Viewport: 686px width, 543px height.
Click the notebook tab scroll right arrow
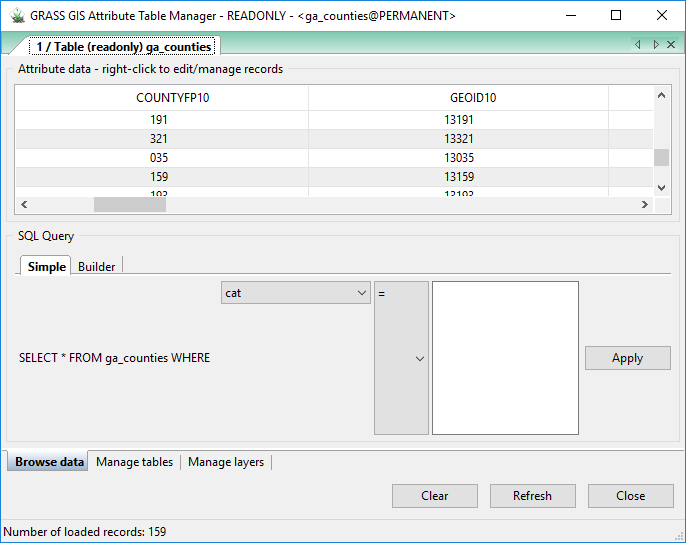tap(656, 45)
